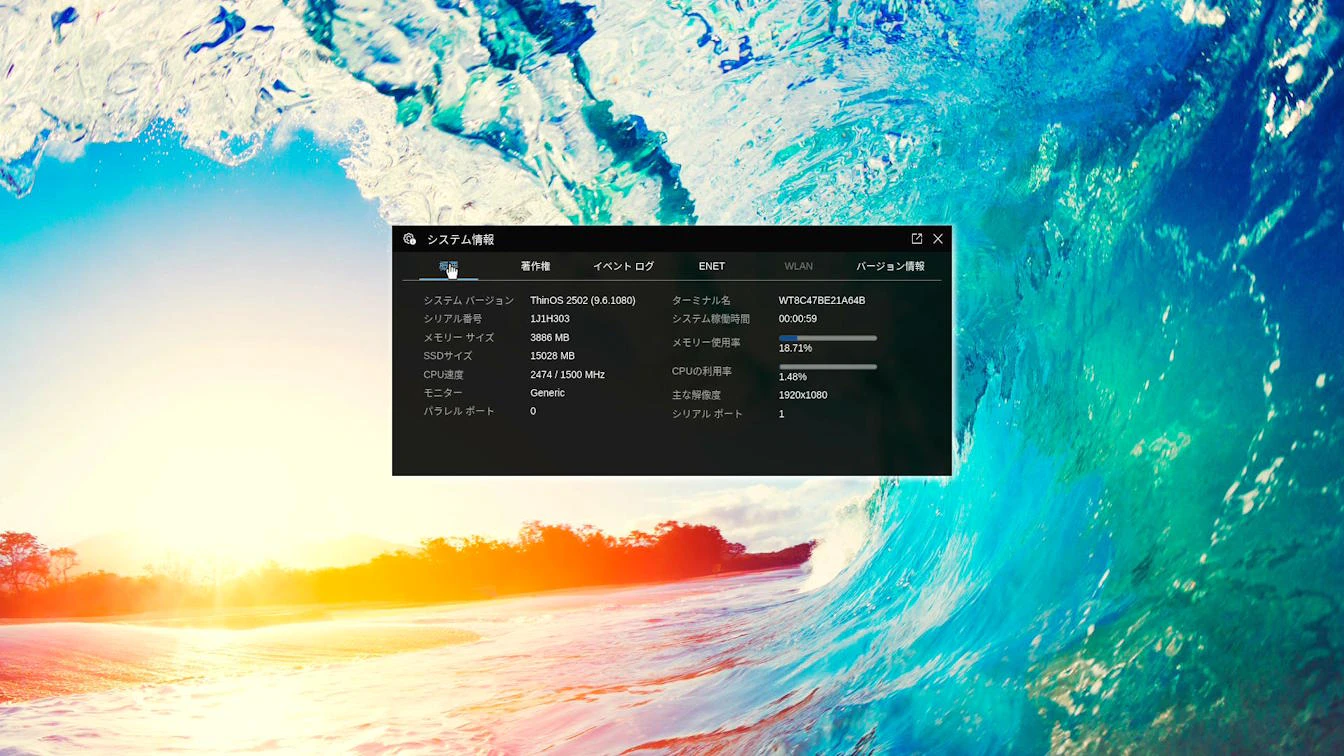Click the メモリー サイズ label
Image resolution: width=1344 pixels, height=756 pixels.
(x=458, y=338)
